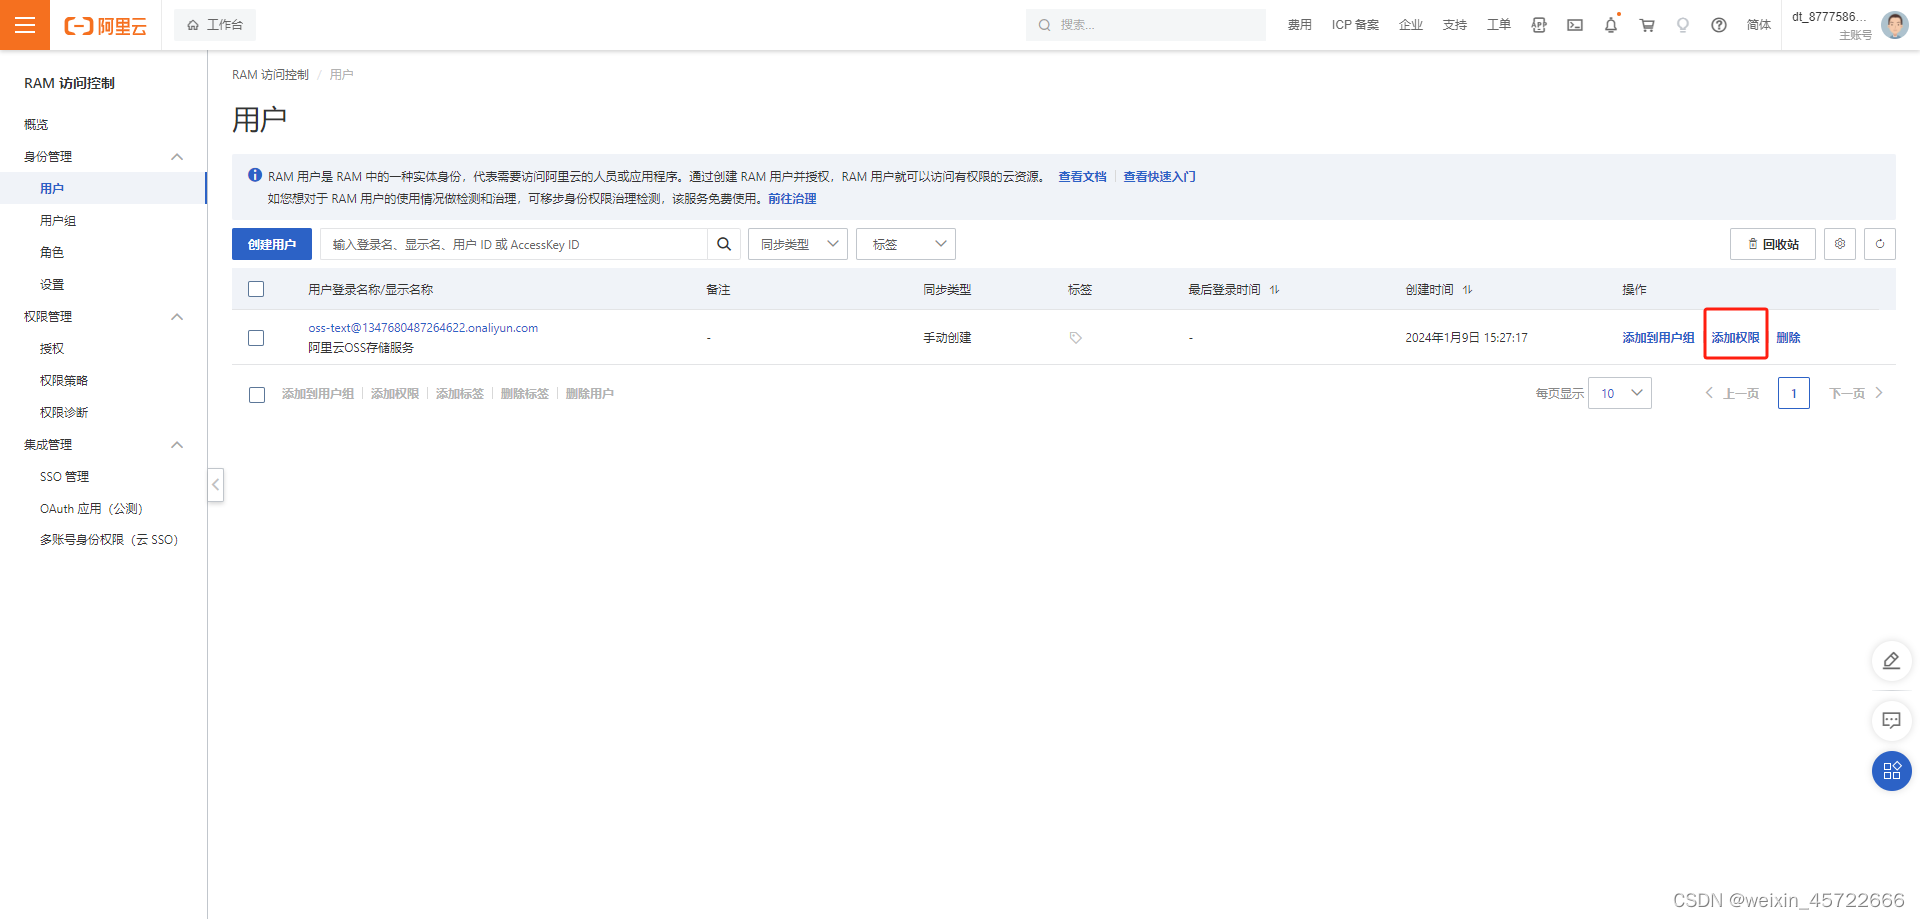Open the 查看文档 link
Screen dimensions: 1920x919
point(1083,176)
